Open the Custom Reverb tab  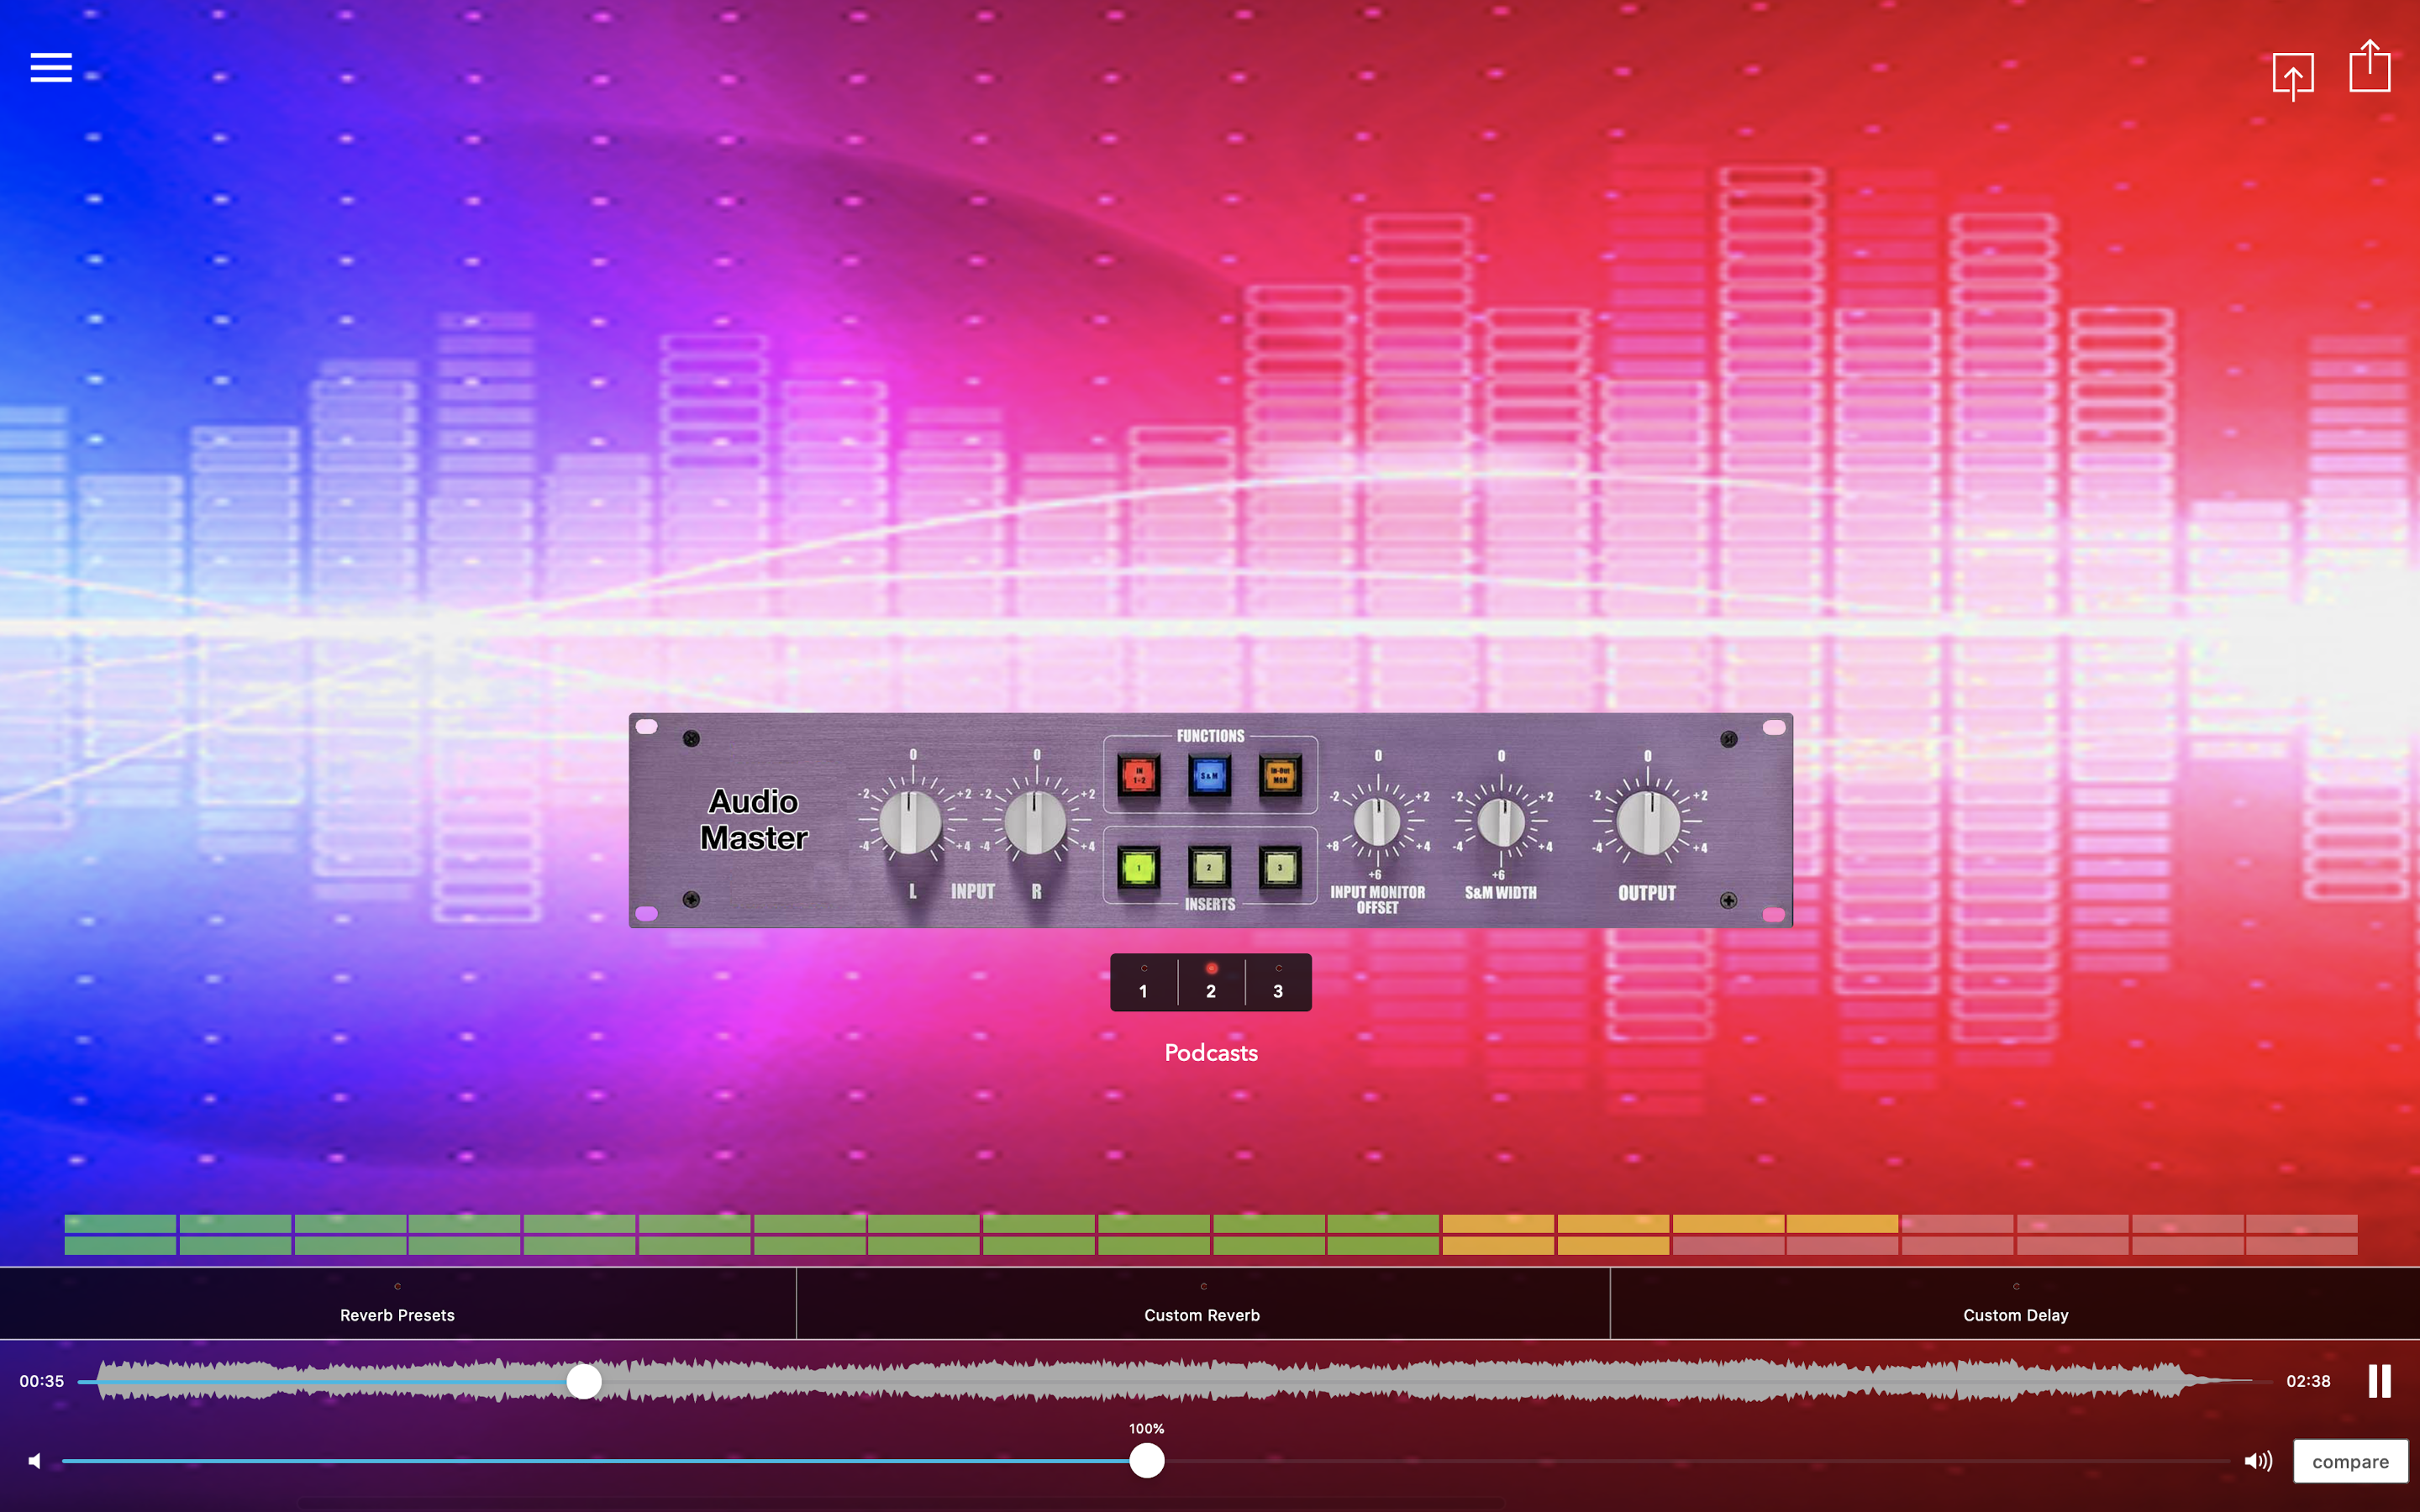click(x=1202, y=1304)
